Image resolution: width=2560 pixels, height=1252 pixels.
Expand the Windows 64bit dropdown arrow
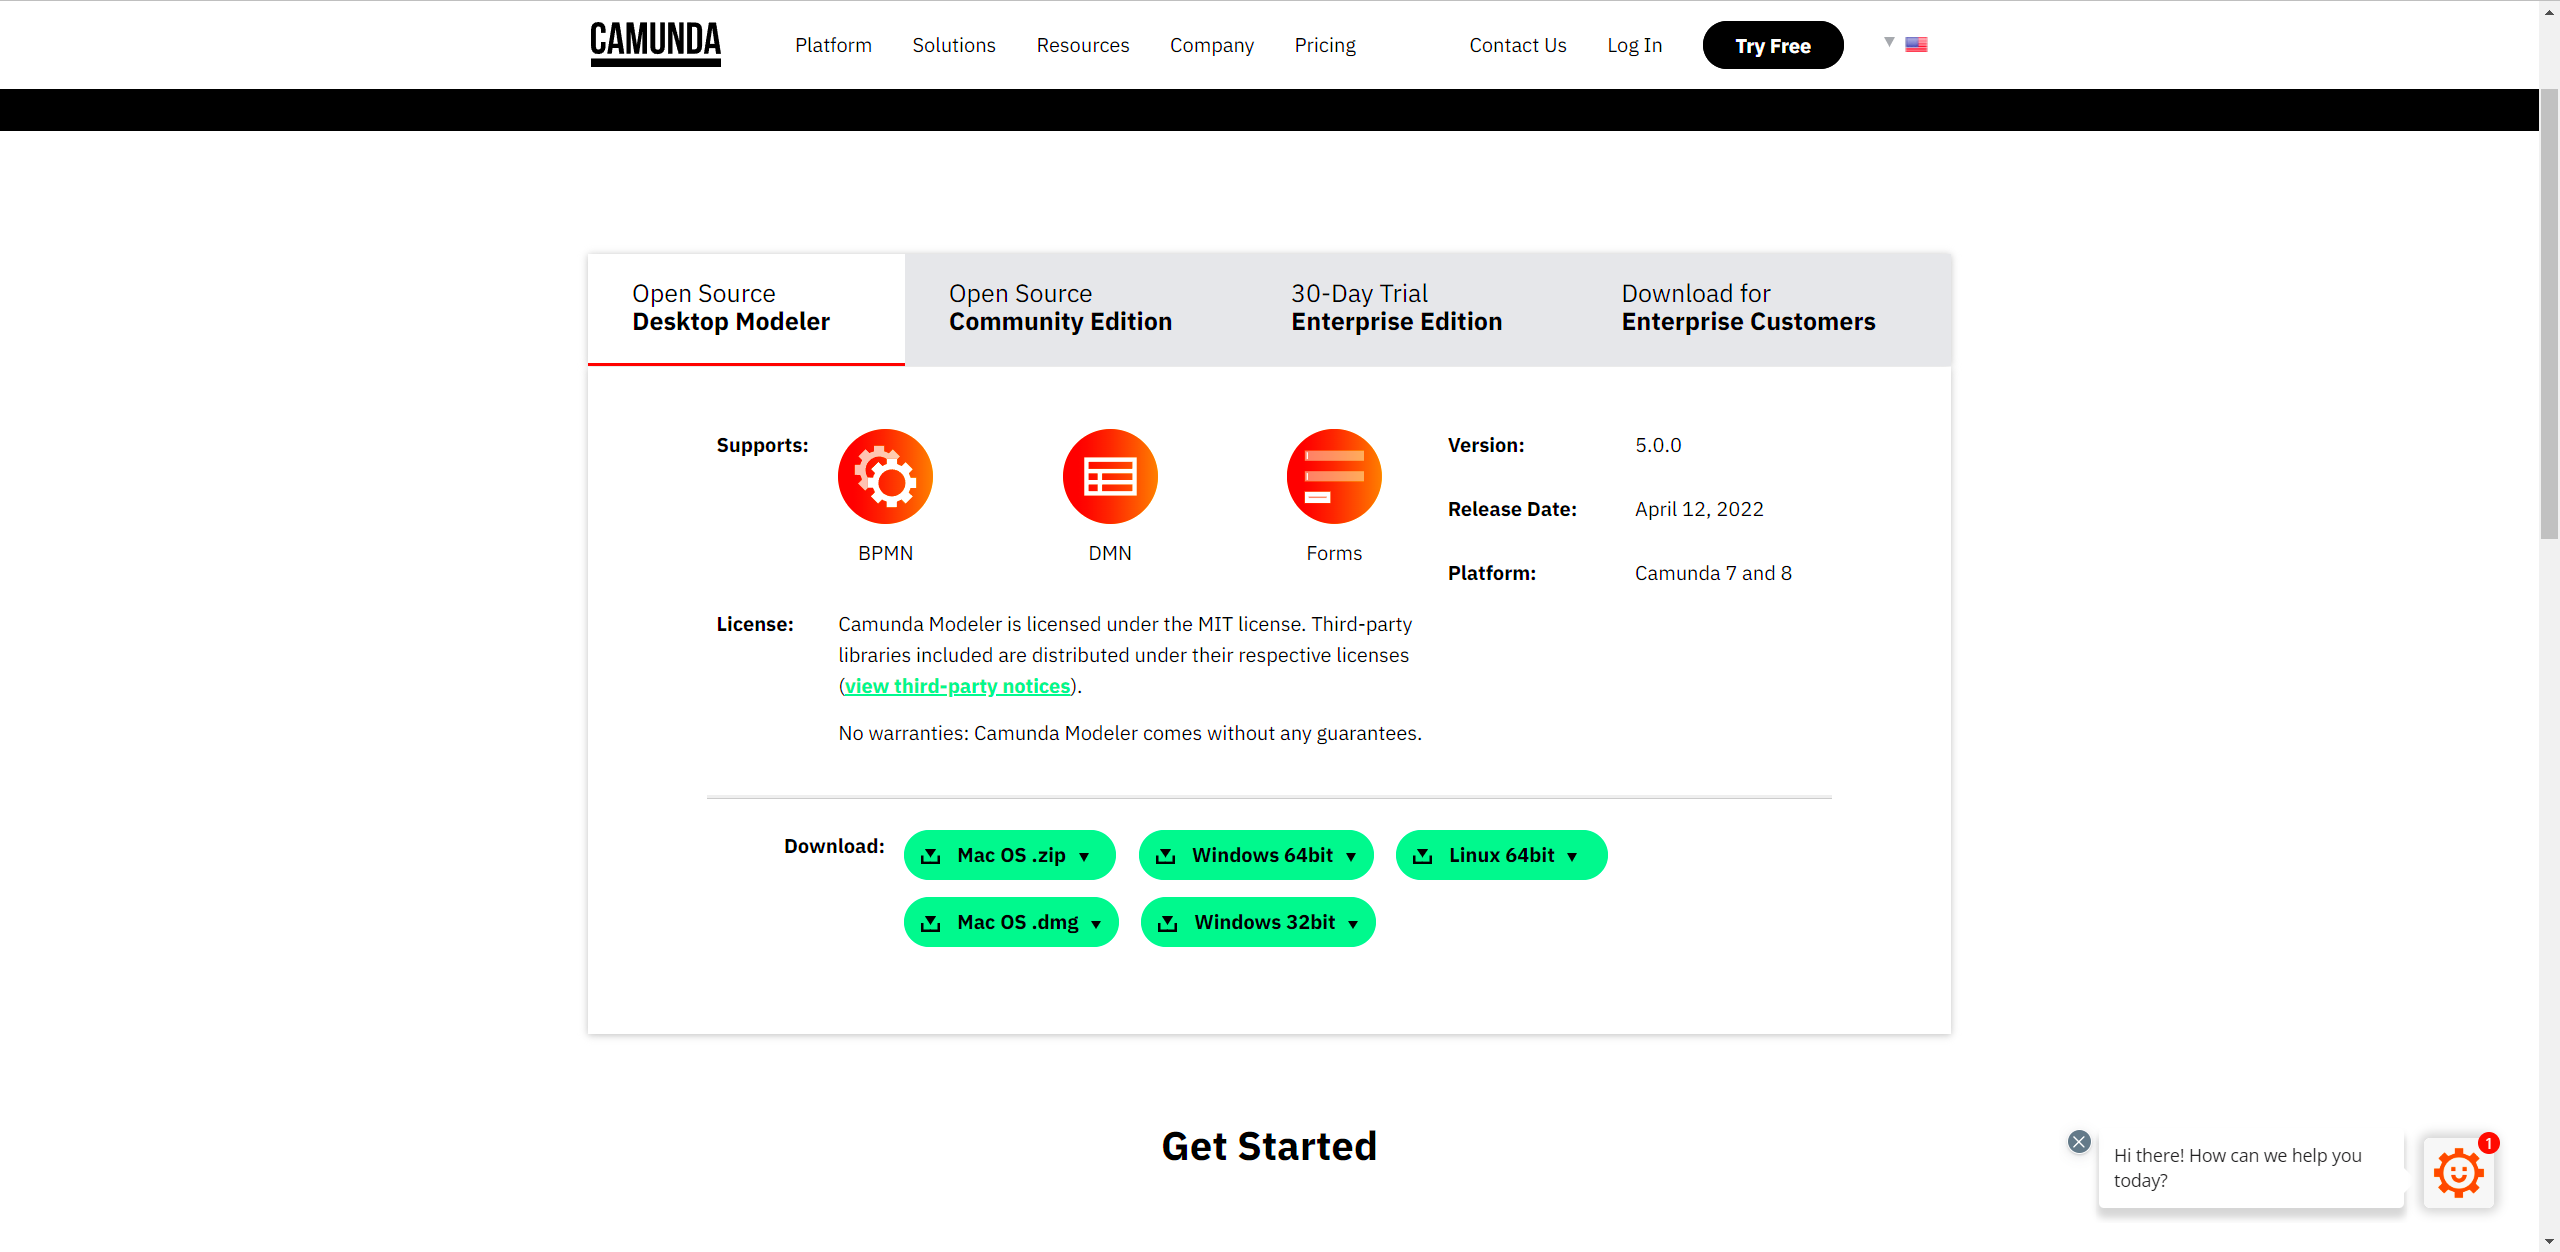(1351, 857)
